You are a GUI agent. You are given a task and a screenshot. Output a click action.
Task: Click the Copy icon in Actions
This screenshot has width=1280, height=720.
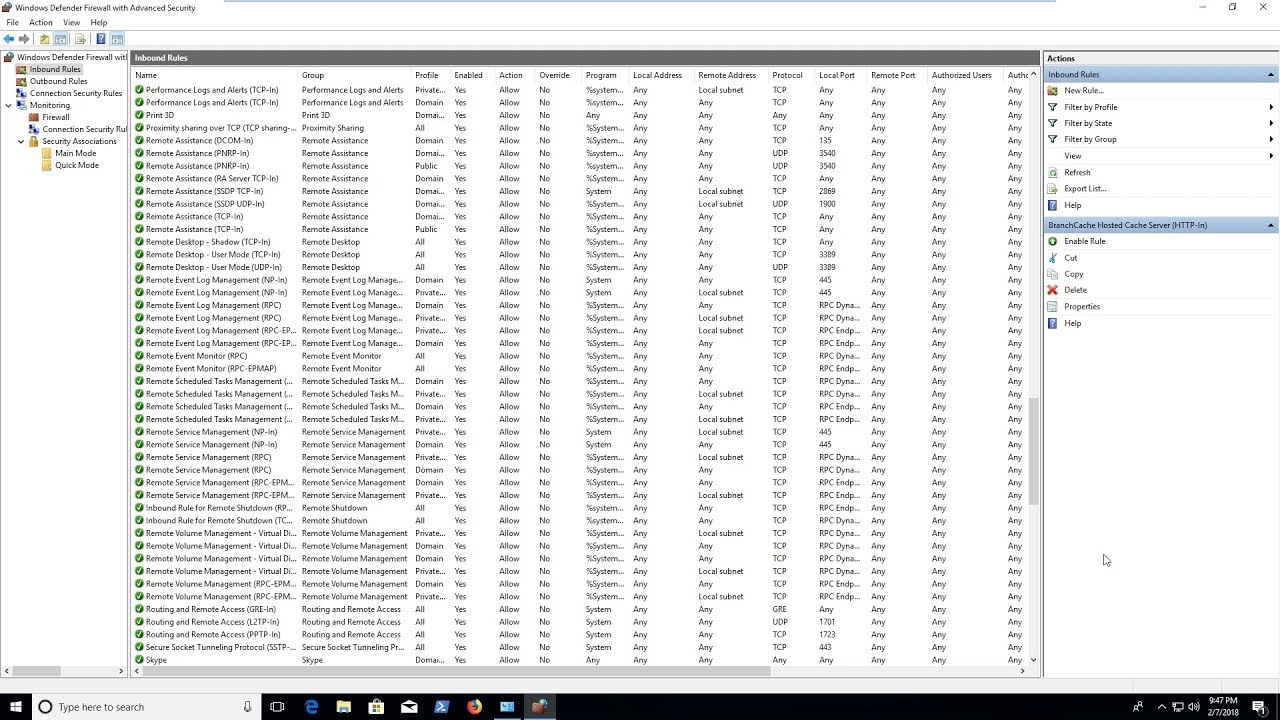[x=1052, y=274]
